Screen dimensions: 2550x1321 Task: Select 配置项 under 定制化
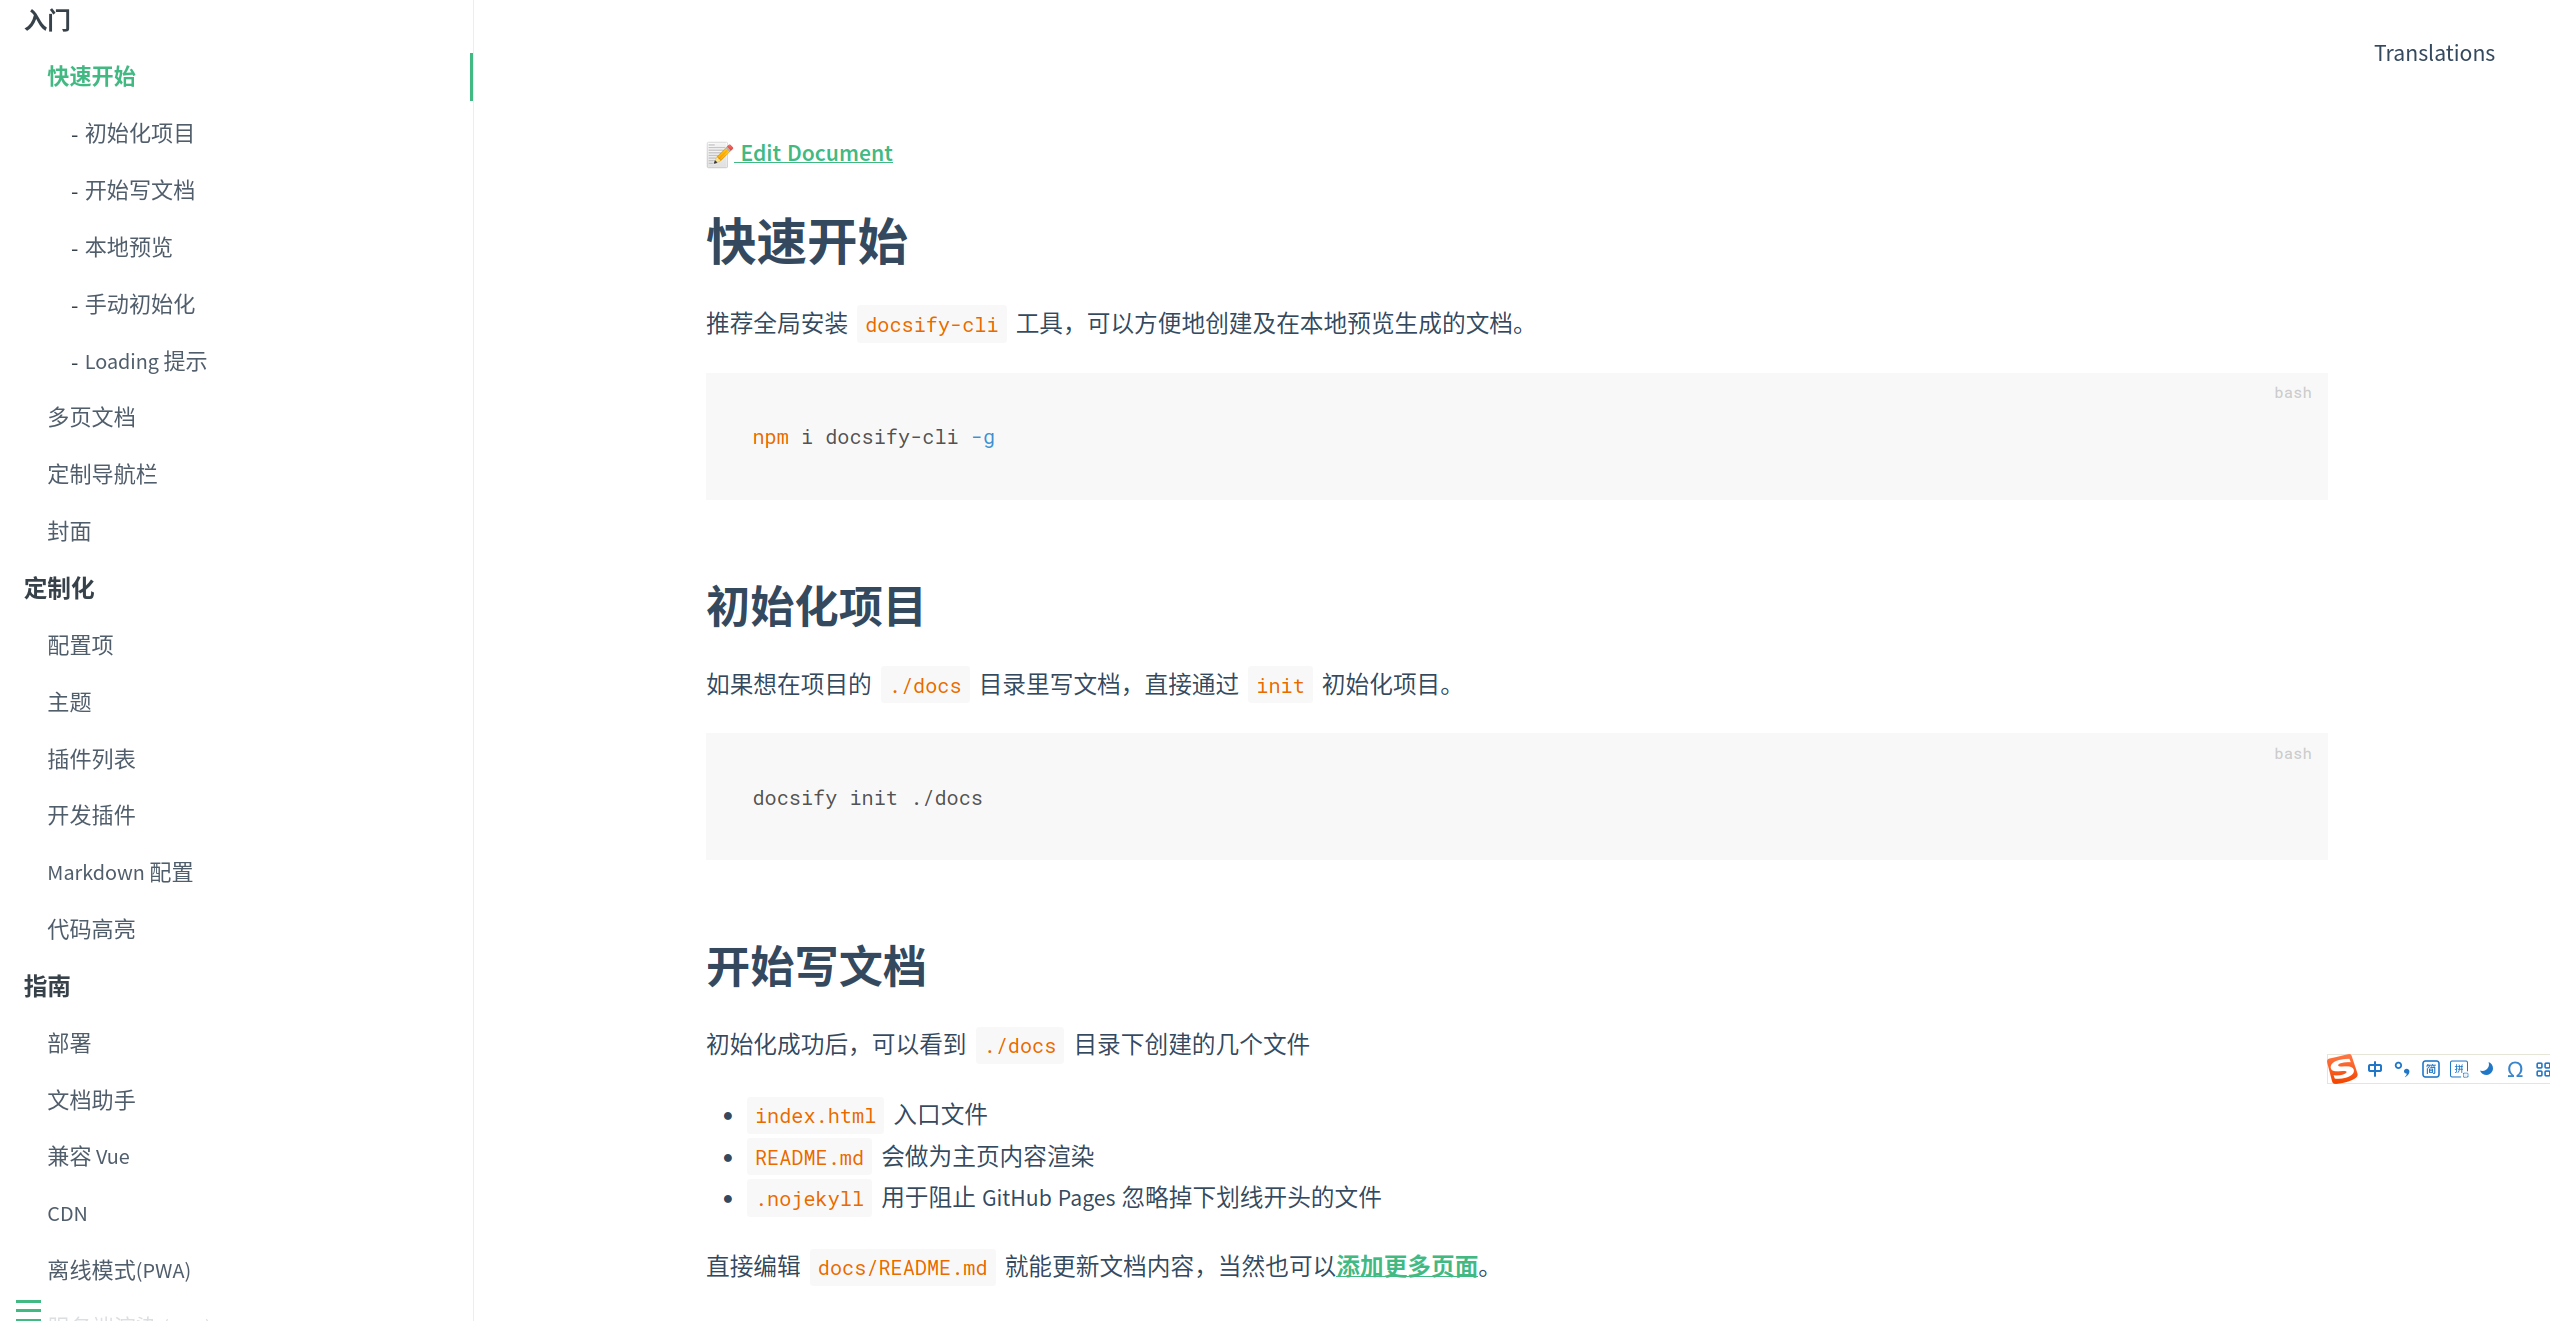[x=80, y=645]
